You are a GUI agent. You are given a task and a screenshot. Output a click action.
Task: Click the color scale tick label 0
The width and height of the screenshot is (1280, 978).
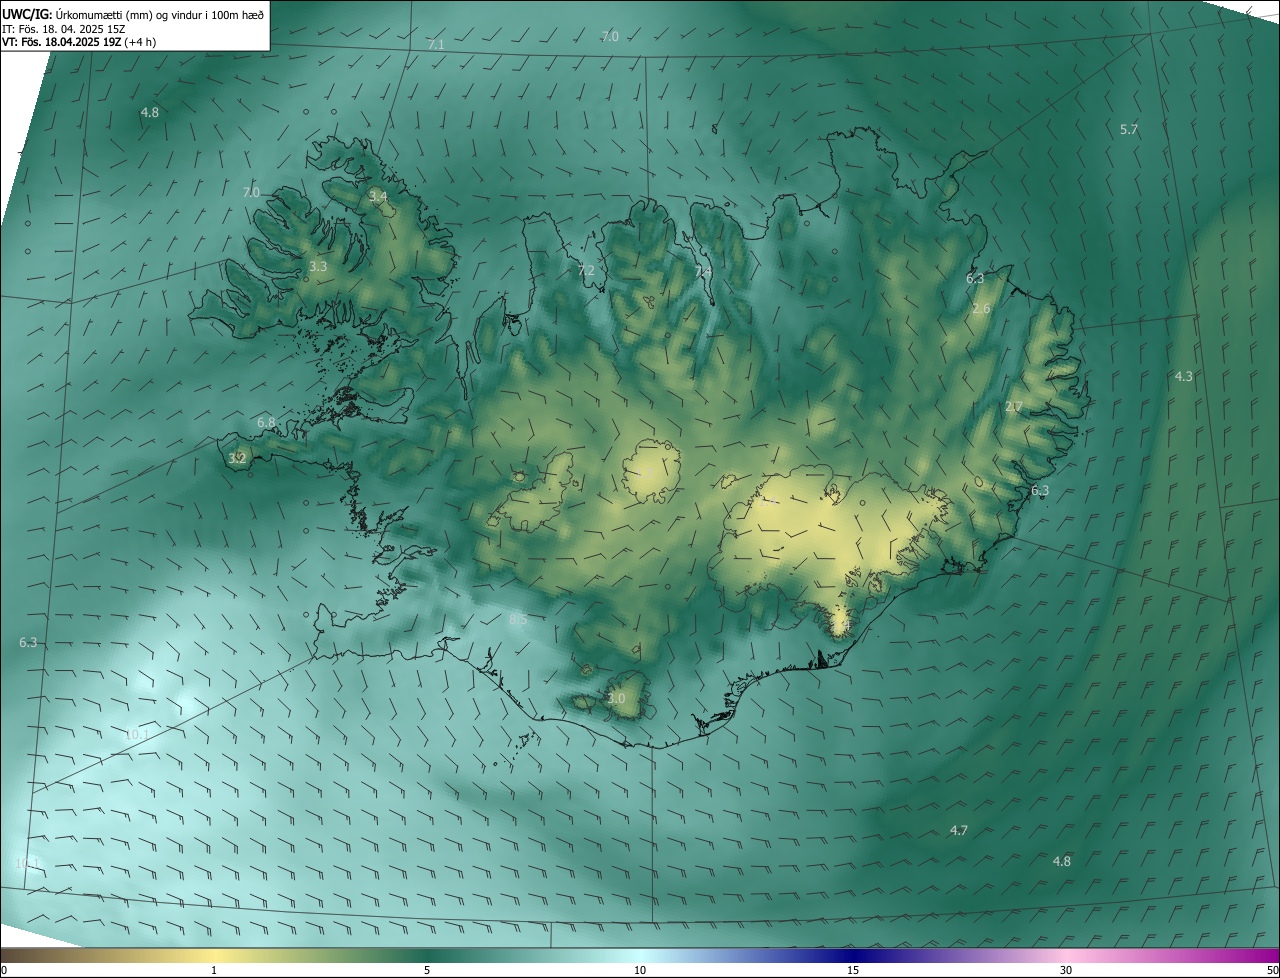coord(4,970)
